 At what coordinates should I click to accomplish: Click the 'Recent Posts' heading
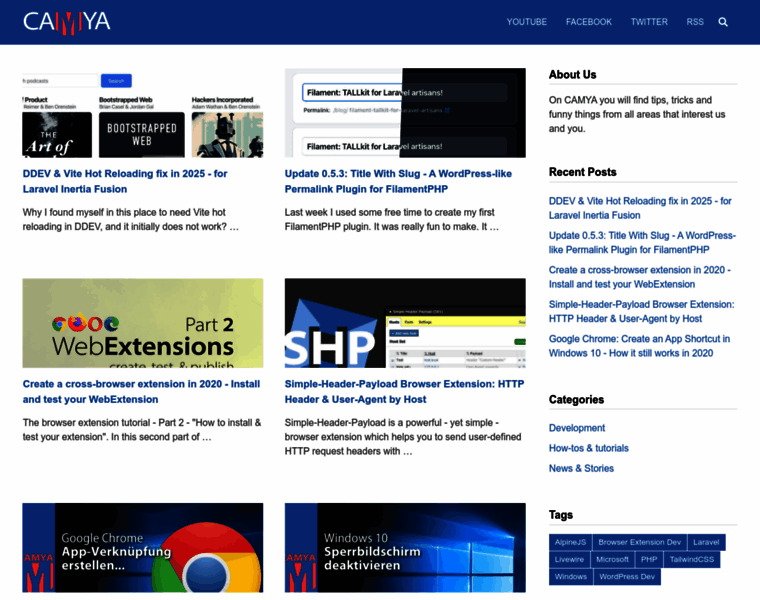tap(583, 172)
